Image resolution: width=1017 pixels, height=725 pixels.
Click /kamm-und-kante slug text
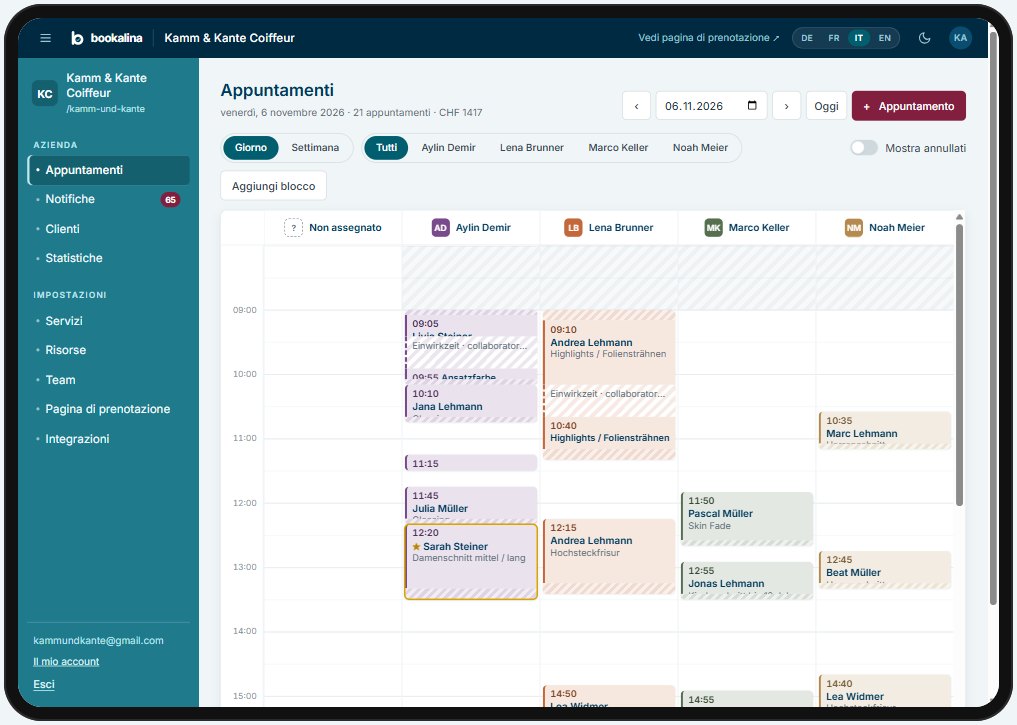click(x=105, y=109)
